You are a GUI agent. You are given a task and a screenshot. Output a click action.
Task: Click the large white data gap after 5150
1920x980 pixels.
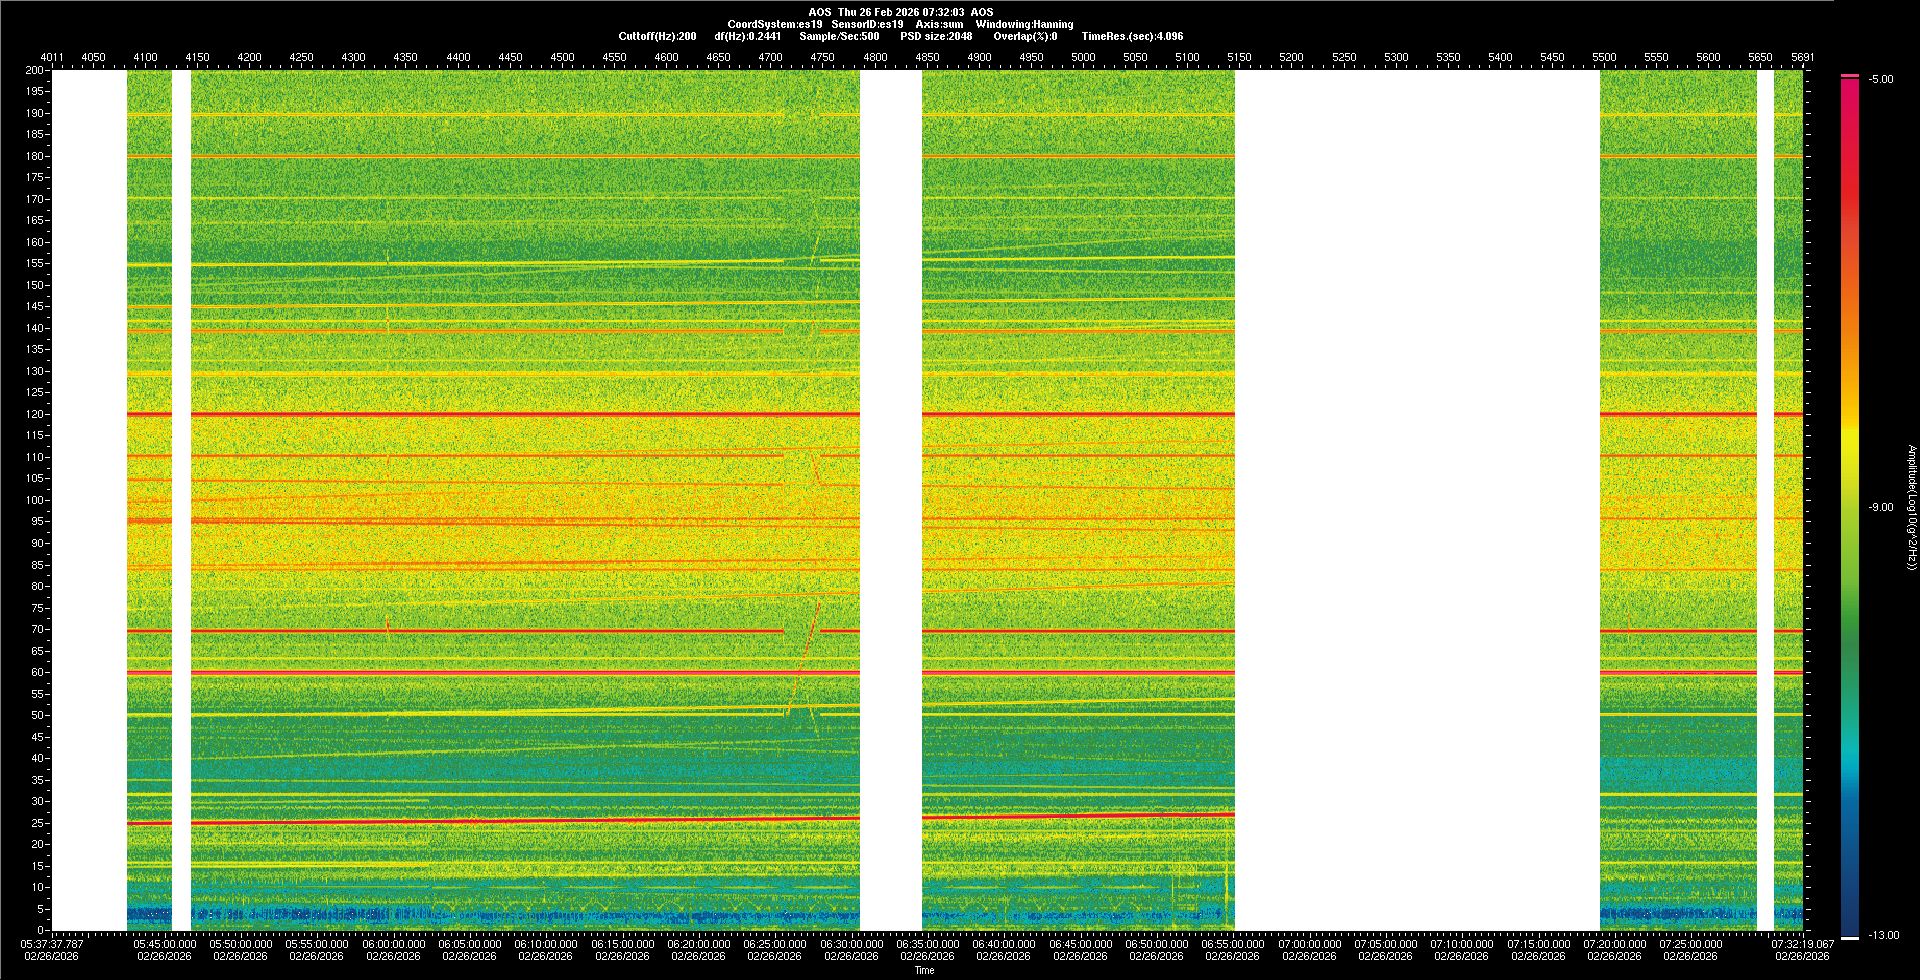[1417, 500]
